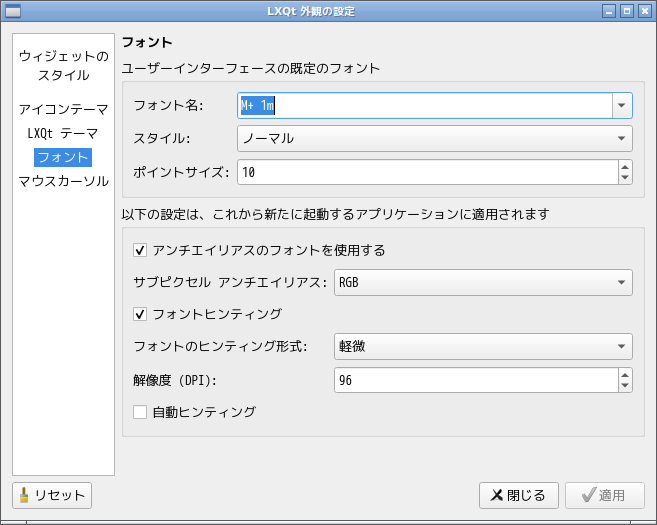Click the 閉じる button
The image size is (657, 525).
tap(519, 495)
